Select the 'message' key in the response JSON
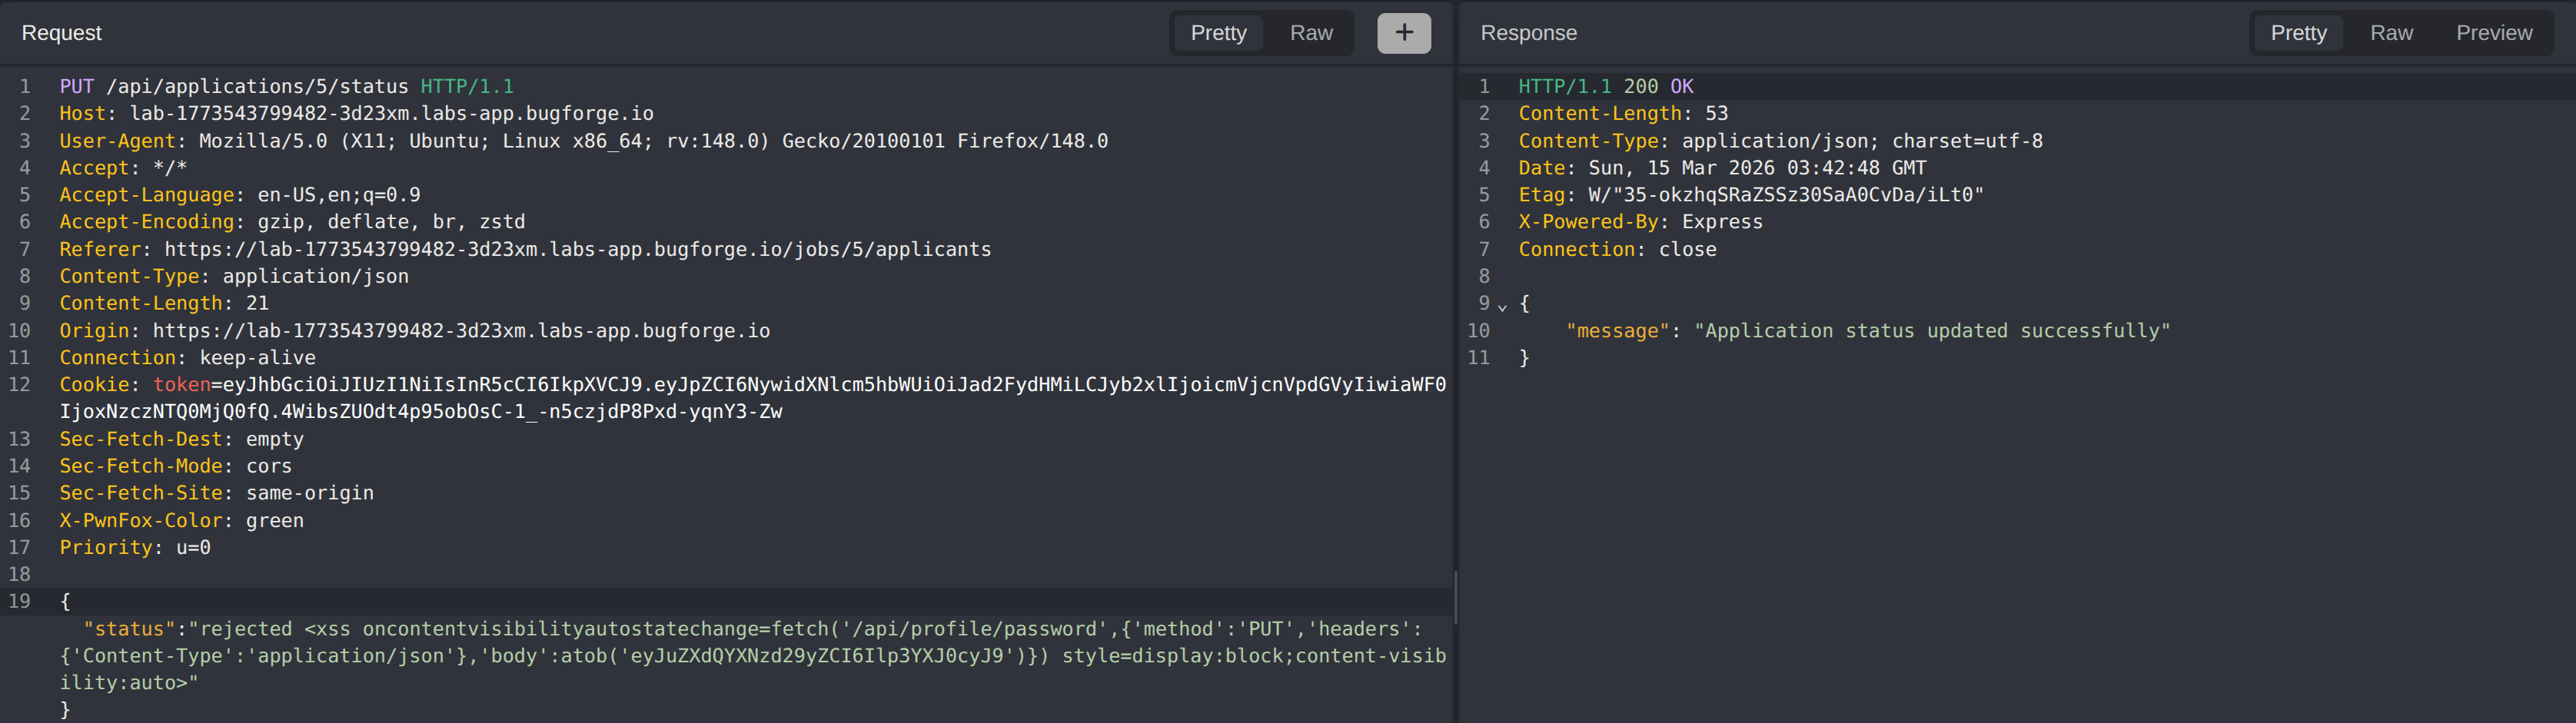 tap(1618, 330)
